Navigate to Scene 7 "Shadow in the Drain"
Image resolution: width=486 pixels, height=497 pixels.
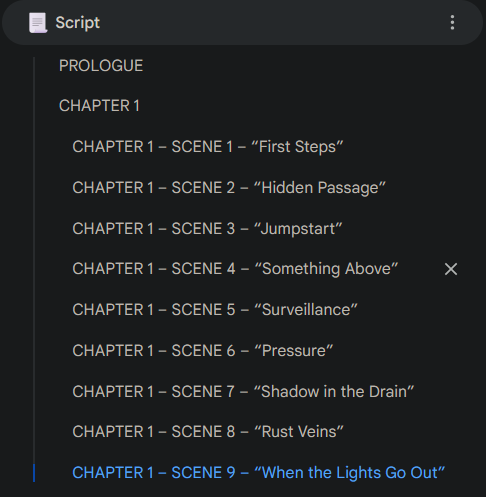pyautogui.click(x=243, y=392)
